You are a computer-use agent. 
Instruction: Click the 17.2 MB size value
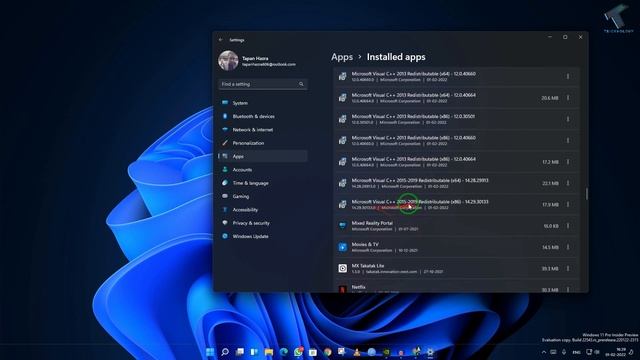tap(550, 162)
